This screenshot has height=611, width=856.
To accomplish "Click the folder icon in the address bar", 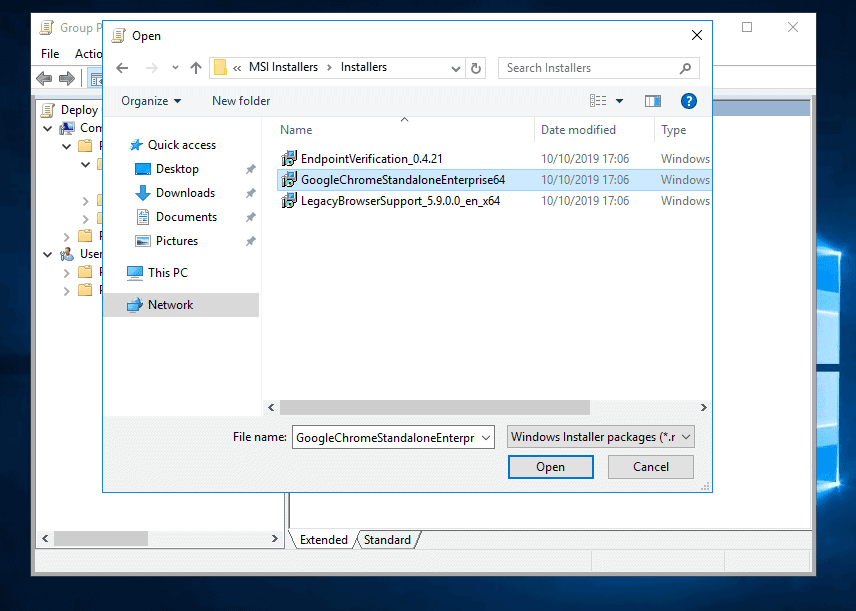I will click(220, 68).
